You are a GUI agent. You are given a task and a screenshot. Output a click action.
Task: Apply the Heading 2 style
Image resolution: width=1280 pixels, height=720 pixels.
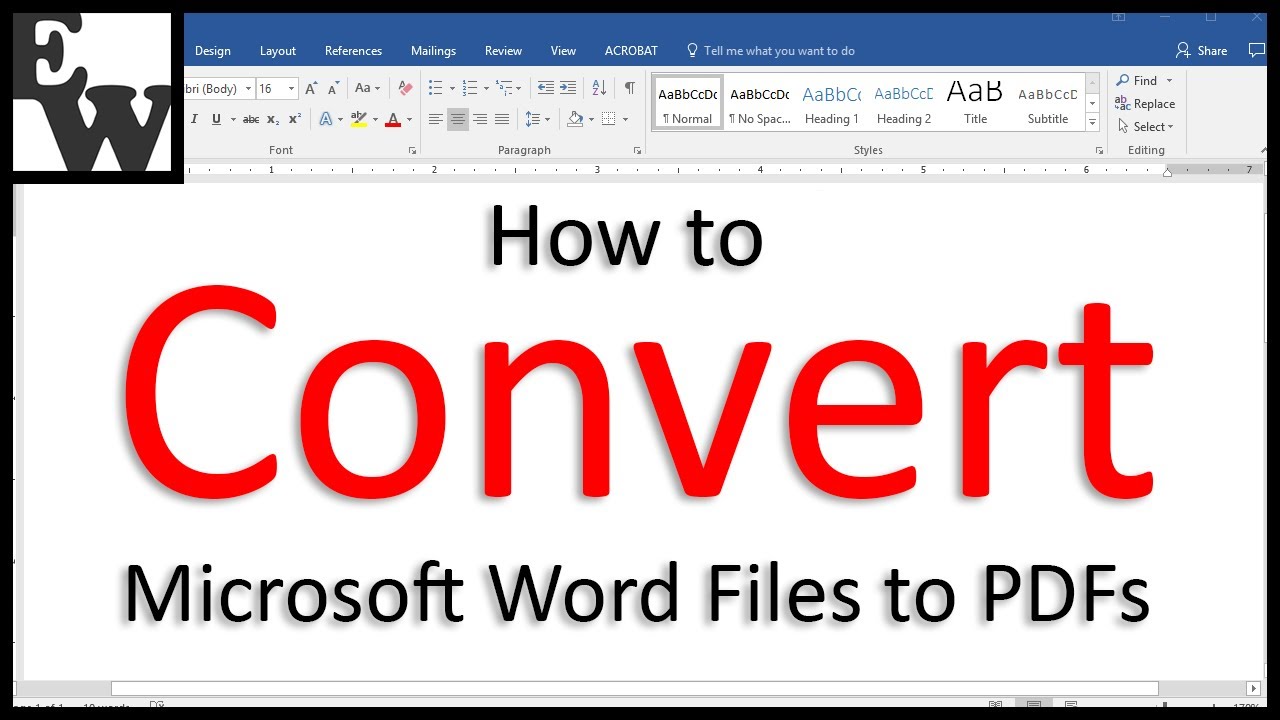(904, 103)
